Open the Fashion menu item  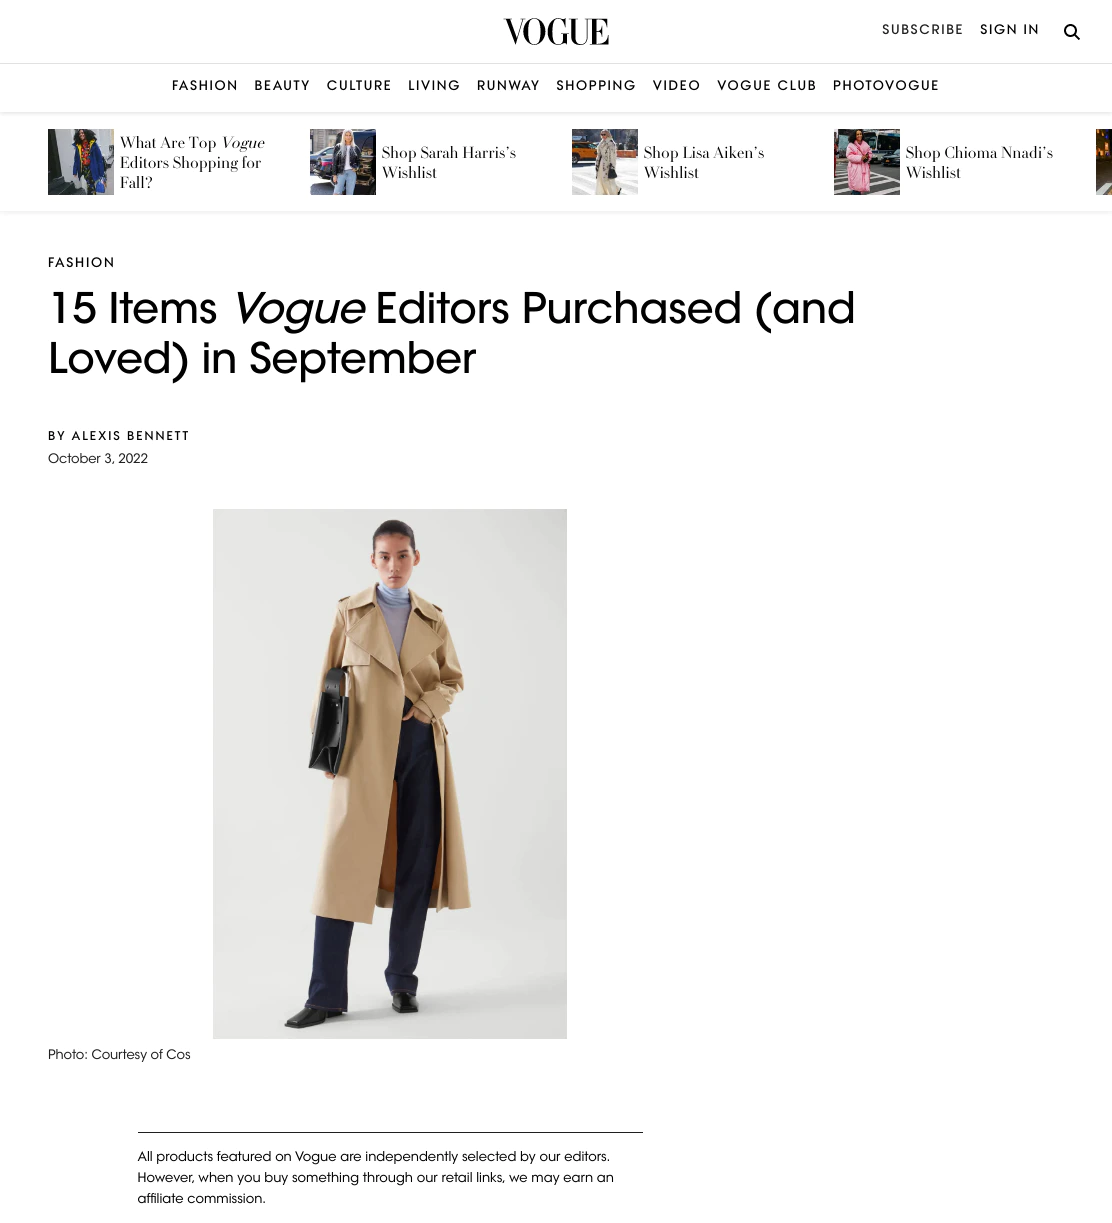tap(205, 86)
